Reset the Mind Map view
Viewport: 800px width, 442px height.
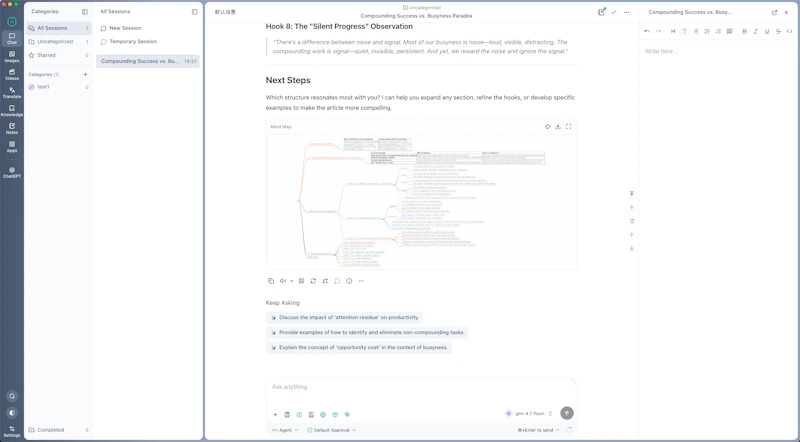pos(547,127)
